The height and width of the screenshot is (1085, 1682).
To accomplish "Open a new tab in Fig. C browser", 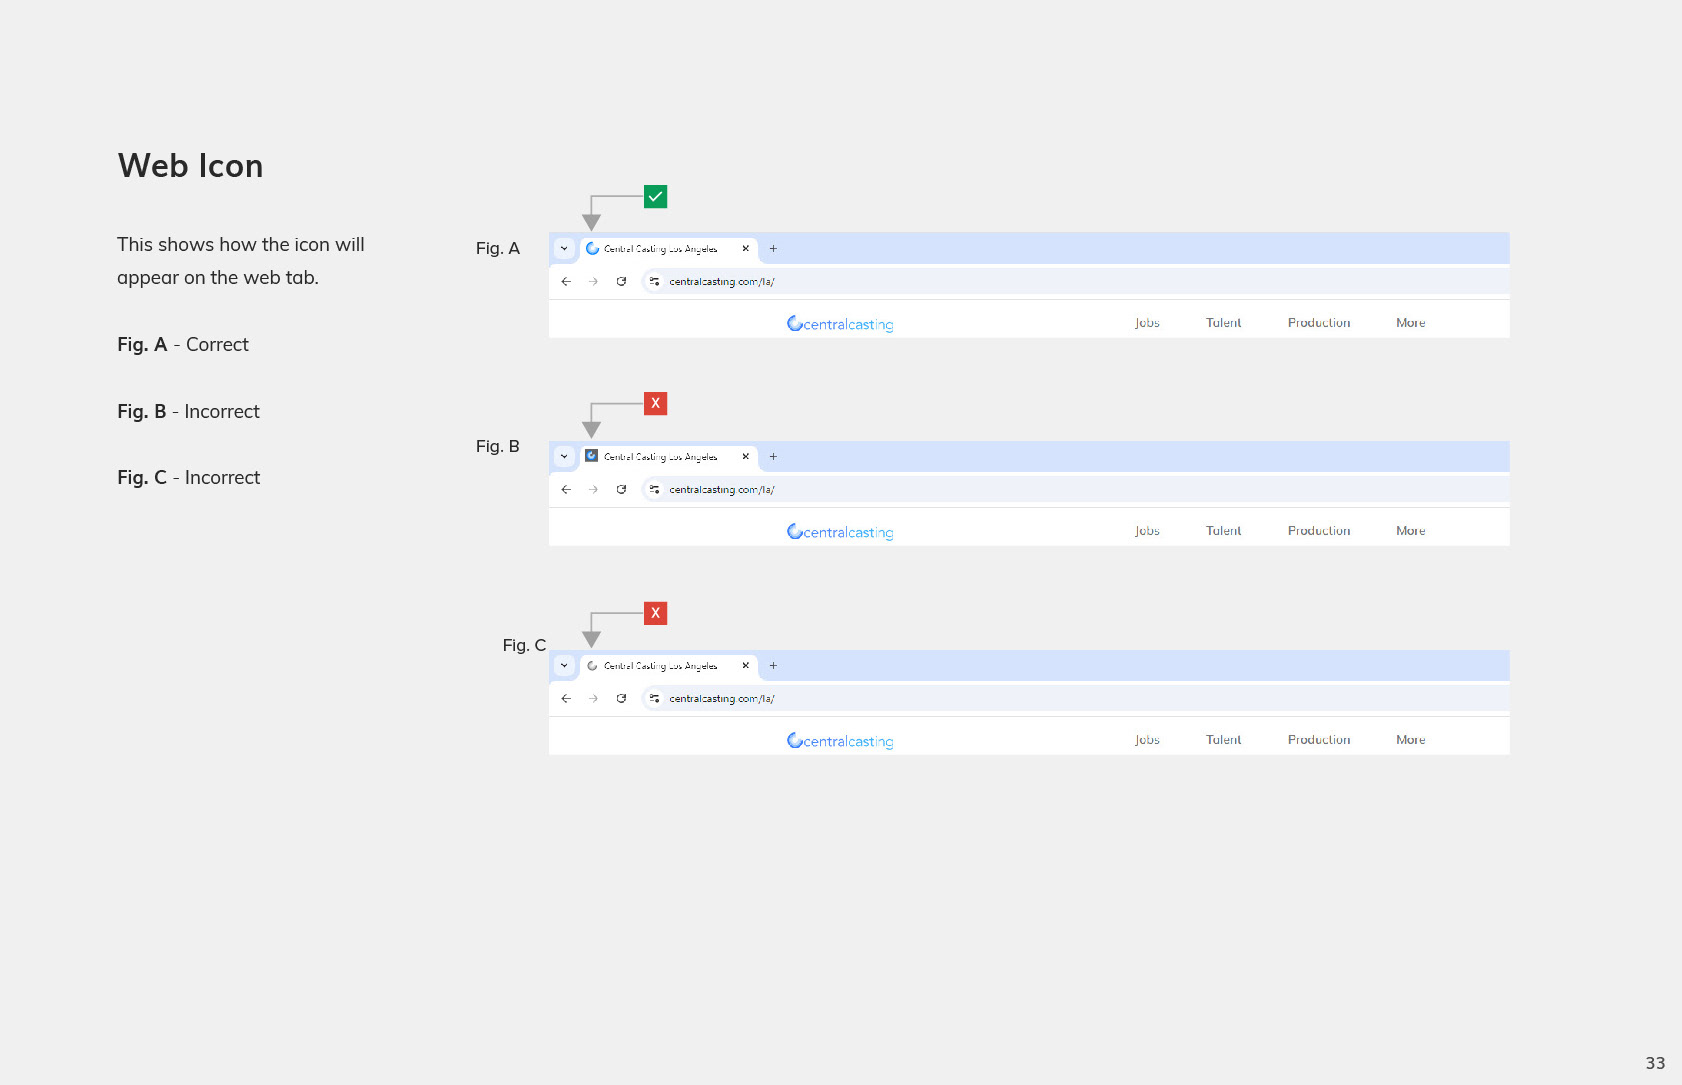I will (x=773, y=666).
